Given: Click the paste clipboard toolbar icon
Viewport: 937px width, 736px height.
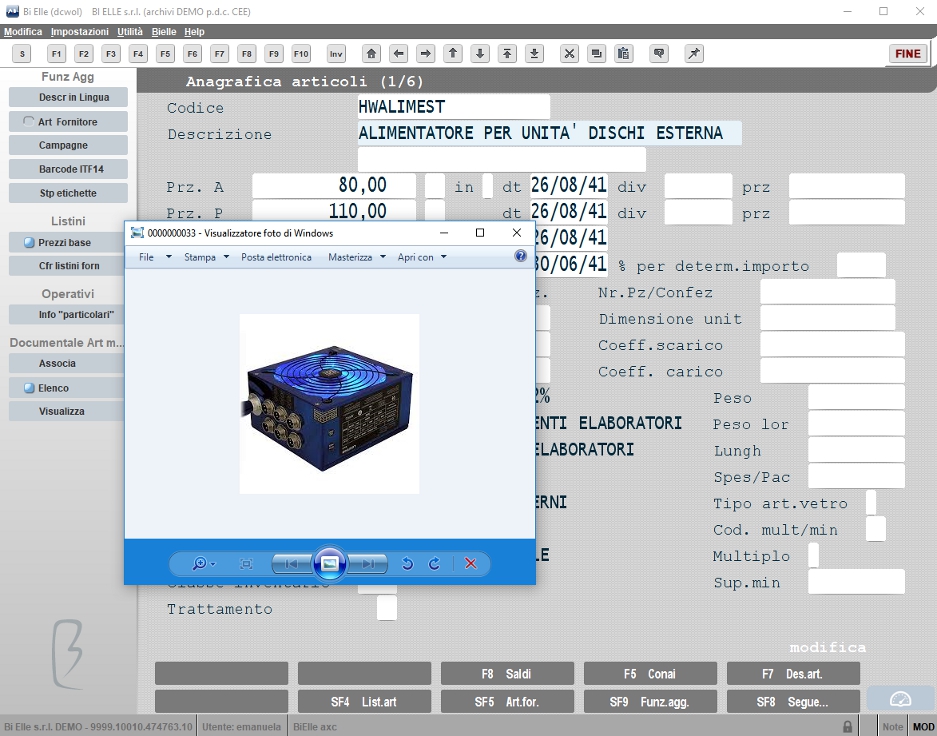Looking at the screenshot, I should coord(623,54).
